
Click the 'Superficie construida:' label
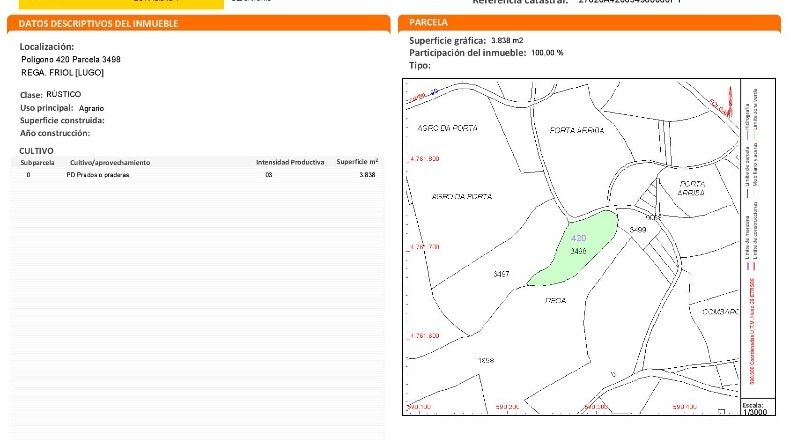[62, 120]
